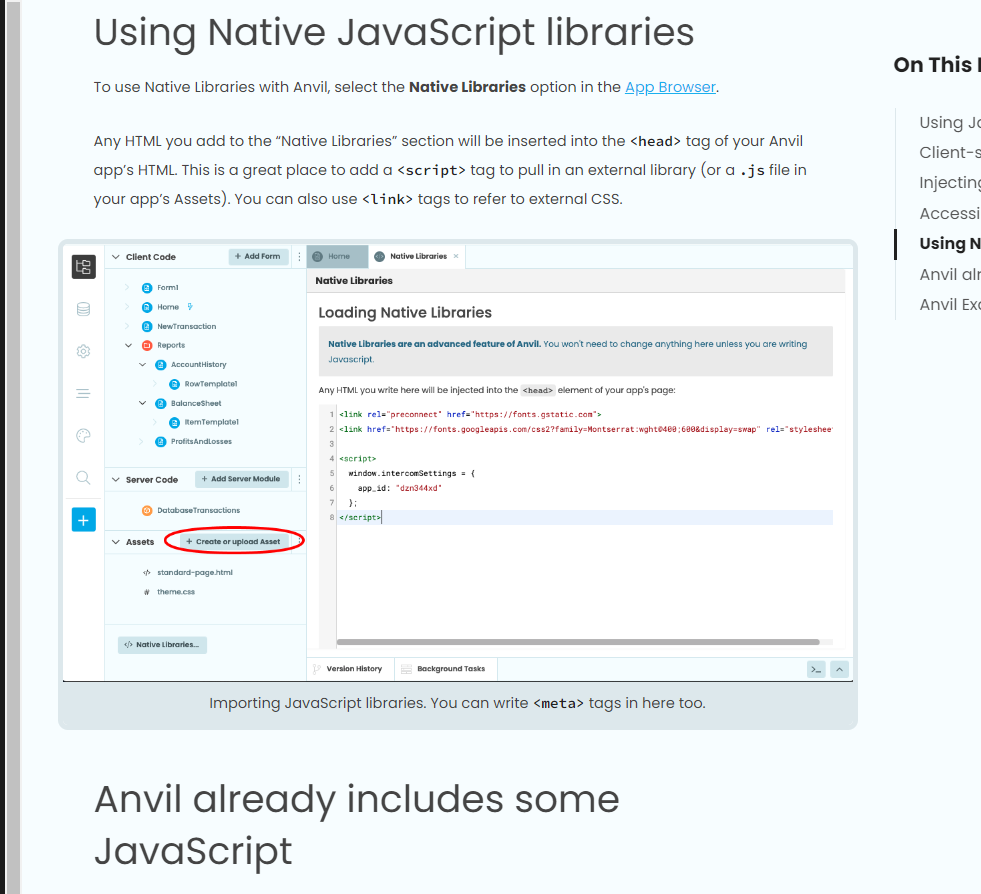
Task: Click the Search magnifier sidebar icon
Action: click(83, 477)
